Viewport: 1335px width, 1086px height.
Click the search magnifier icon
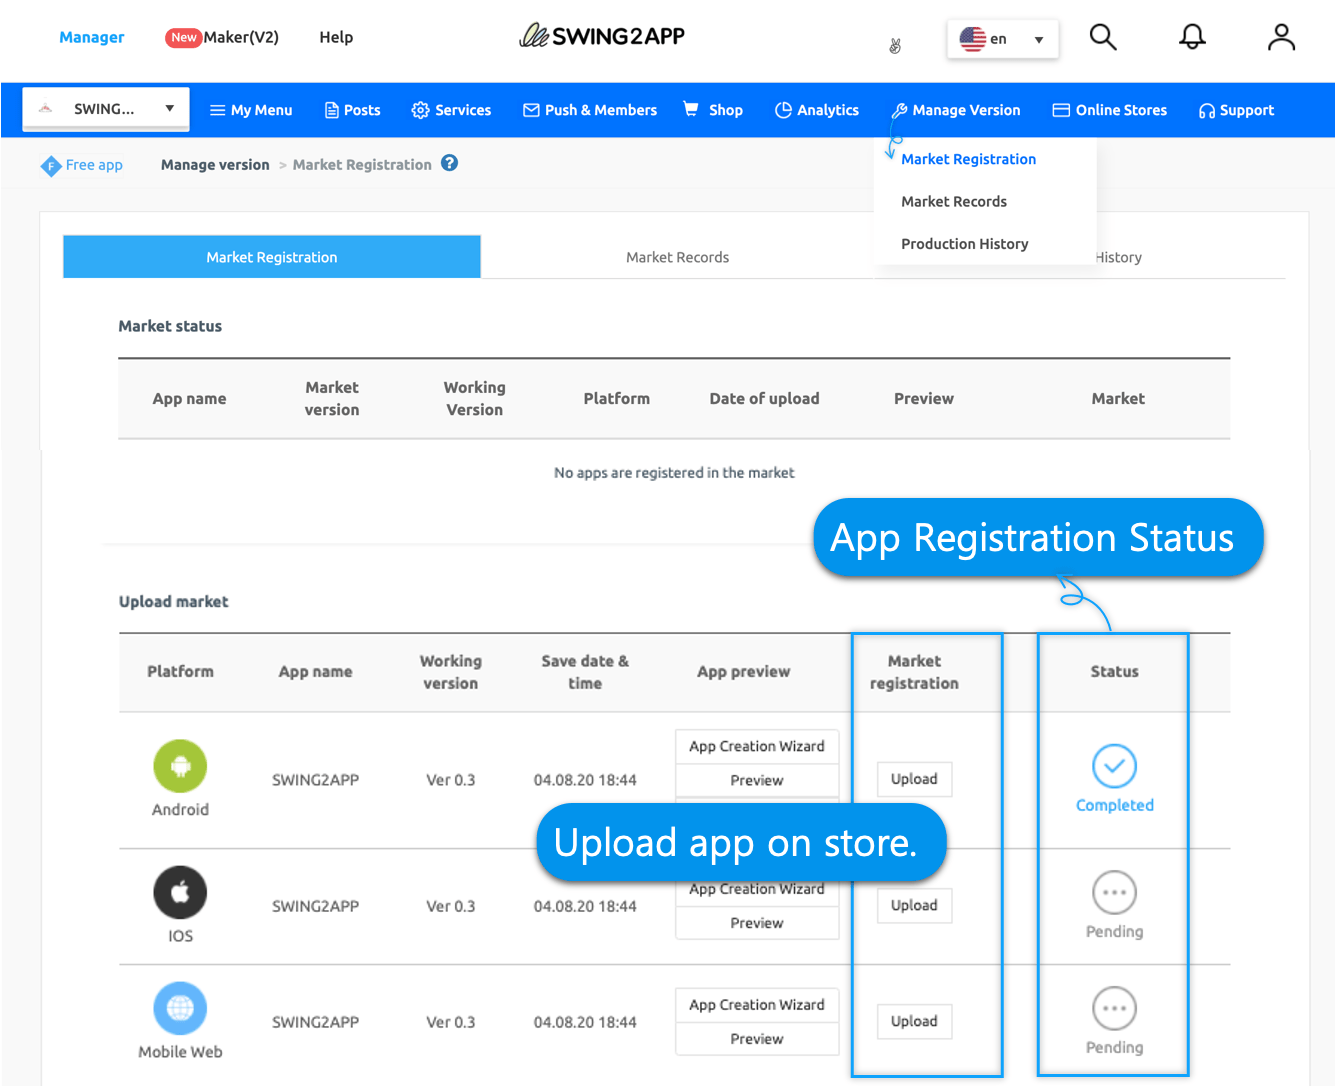pyautogui.click(x=1102, y=38)
